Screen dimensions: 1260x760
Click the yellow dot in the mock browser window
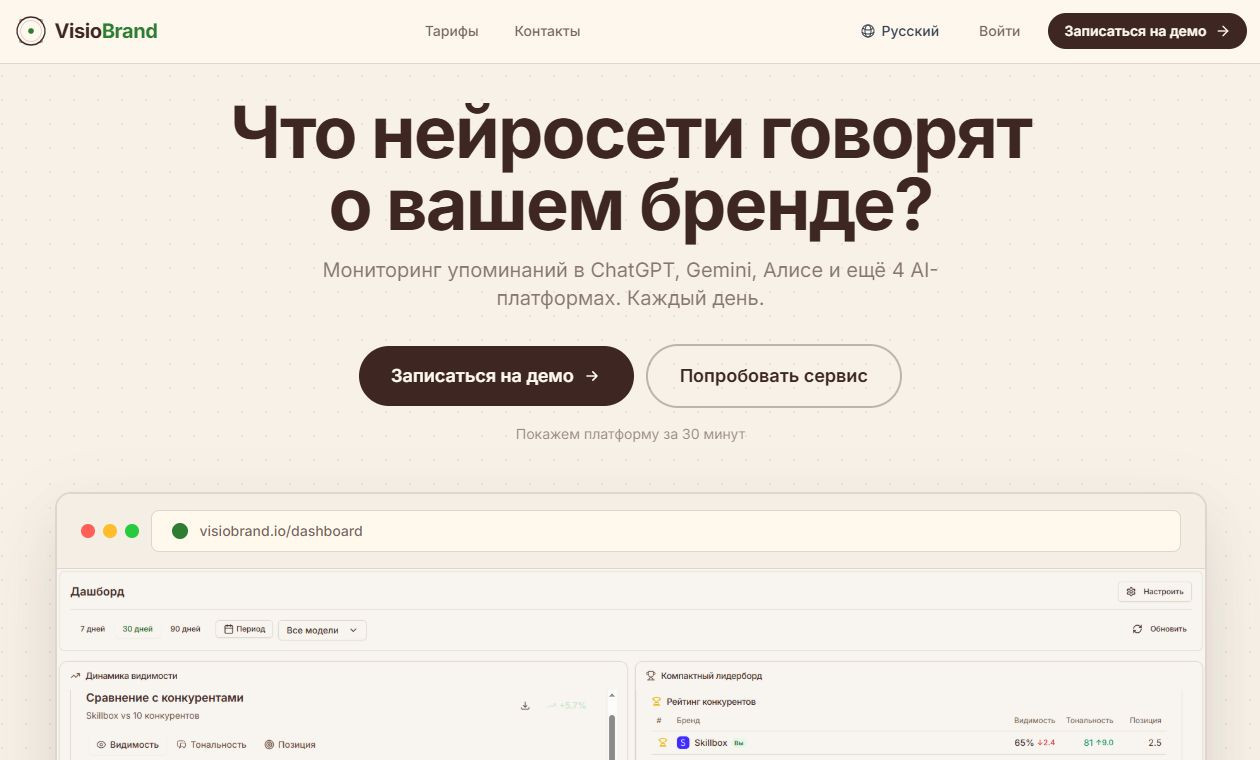110,531
